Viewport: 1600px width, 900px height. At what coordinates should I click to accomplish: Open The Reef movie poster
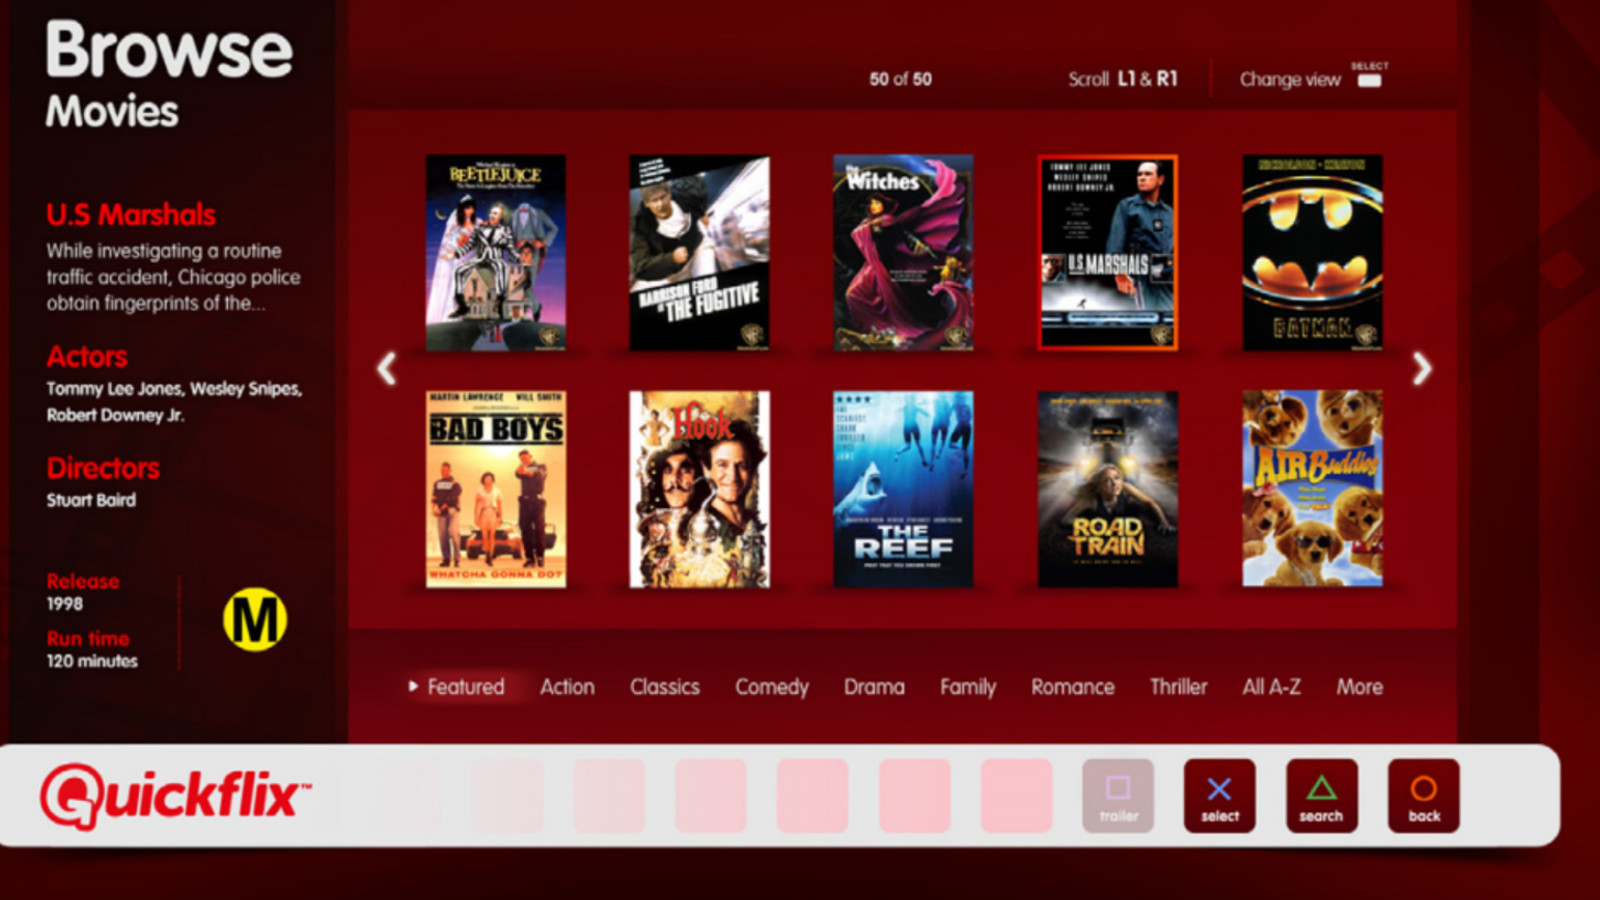click(904, 489)
